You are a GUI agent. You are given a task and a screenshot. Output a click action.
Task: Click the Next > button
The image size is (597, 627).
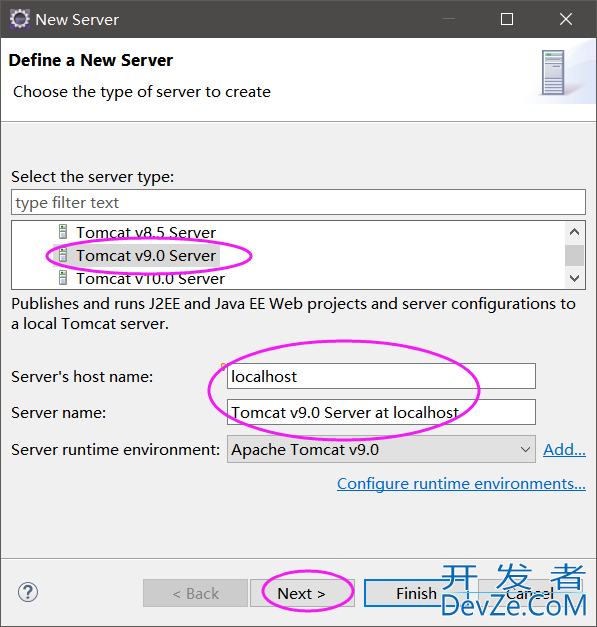click(x=302, y=593)
